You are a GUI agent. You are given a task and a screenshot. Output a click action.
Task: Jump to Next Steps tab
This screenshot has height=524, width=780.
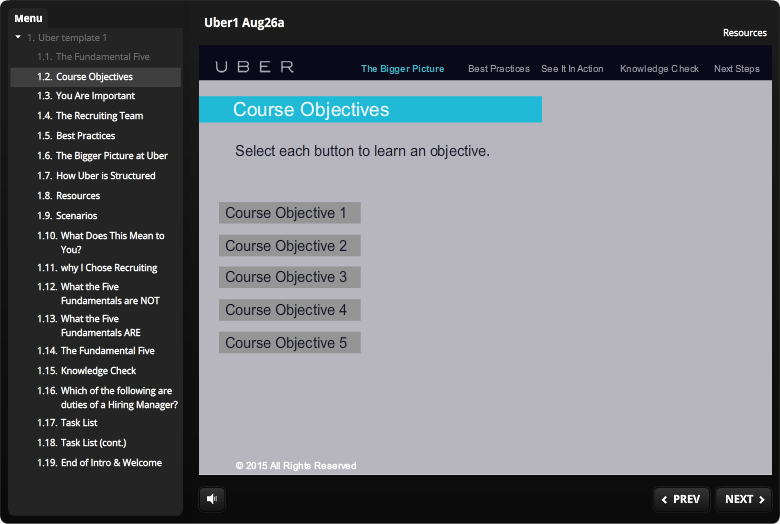[737, 69]
